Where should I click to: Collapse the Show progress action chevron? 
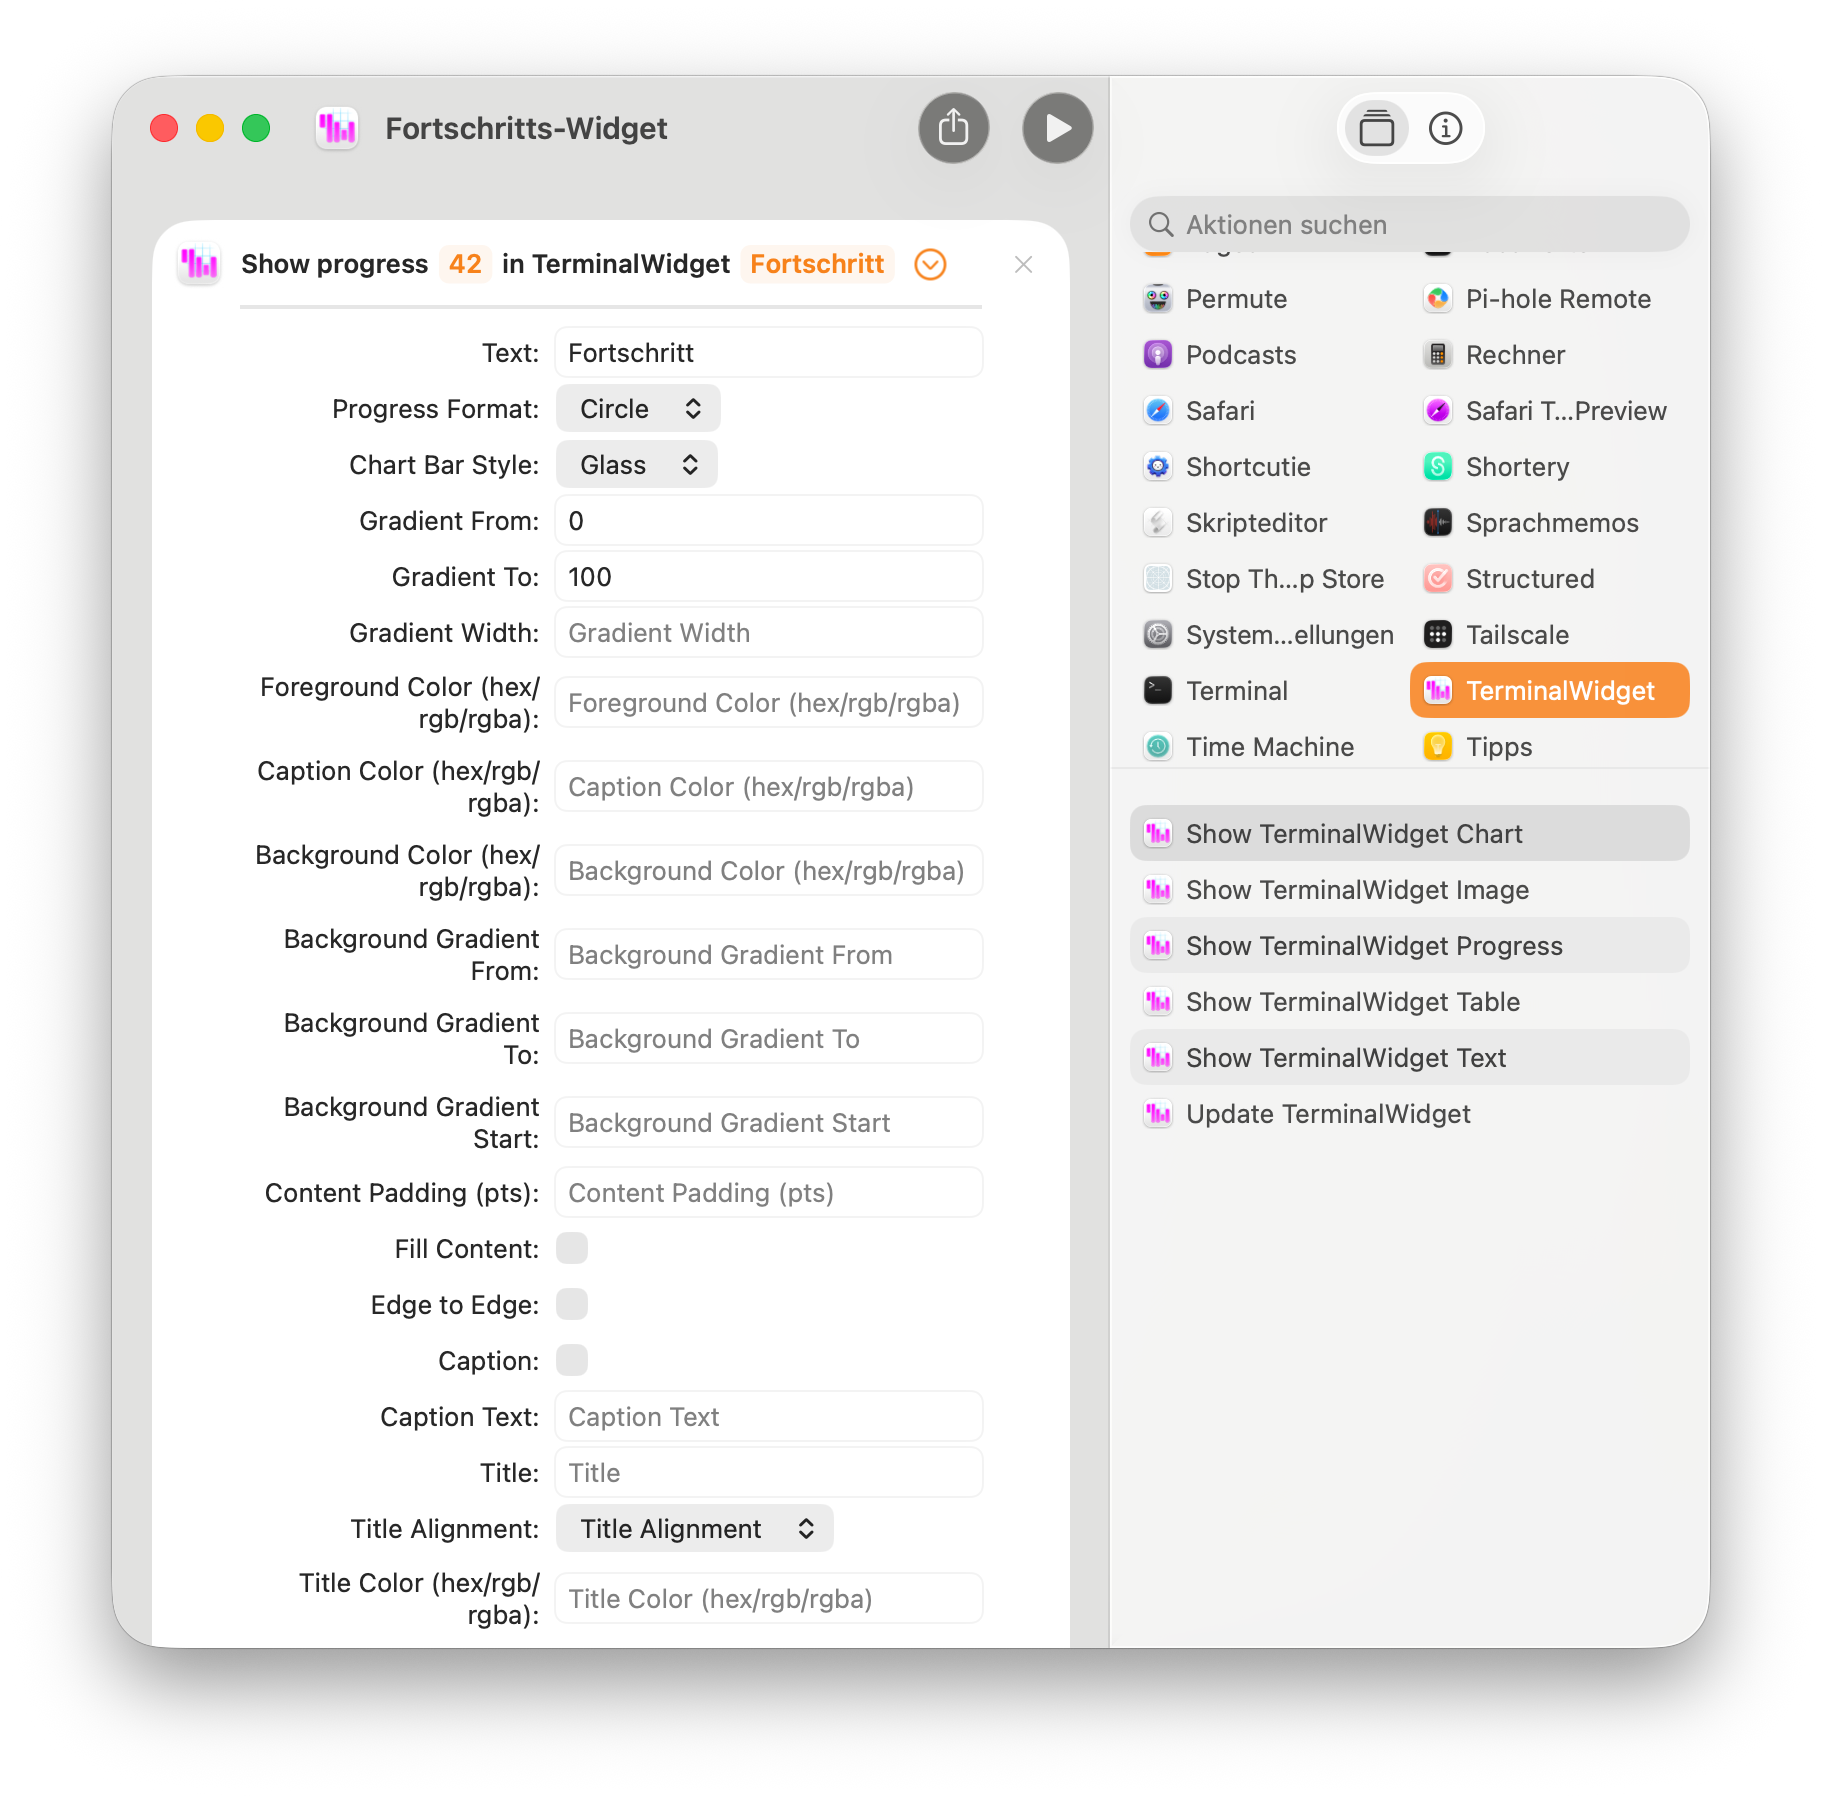tap(930, 264)
